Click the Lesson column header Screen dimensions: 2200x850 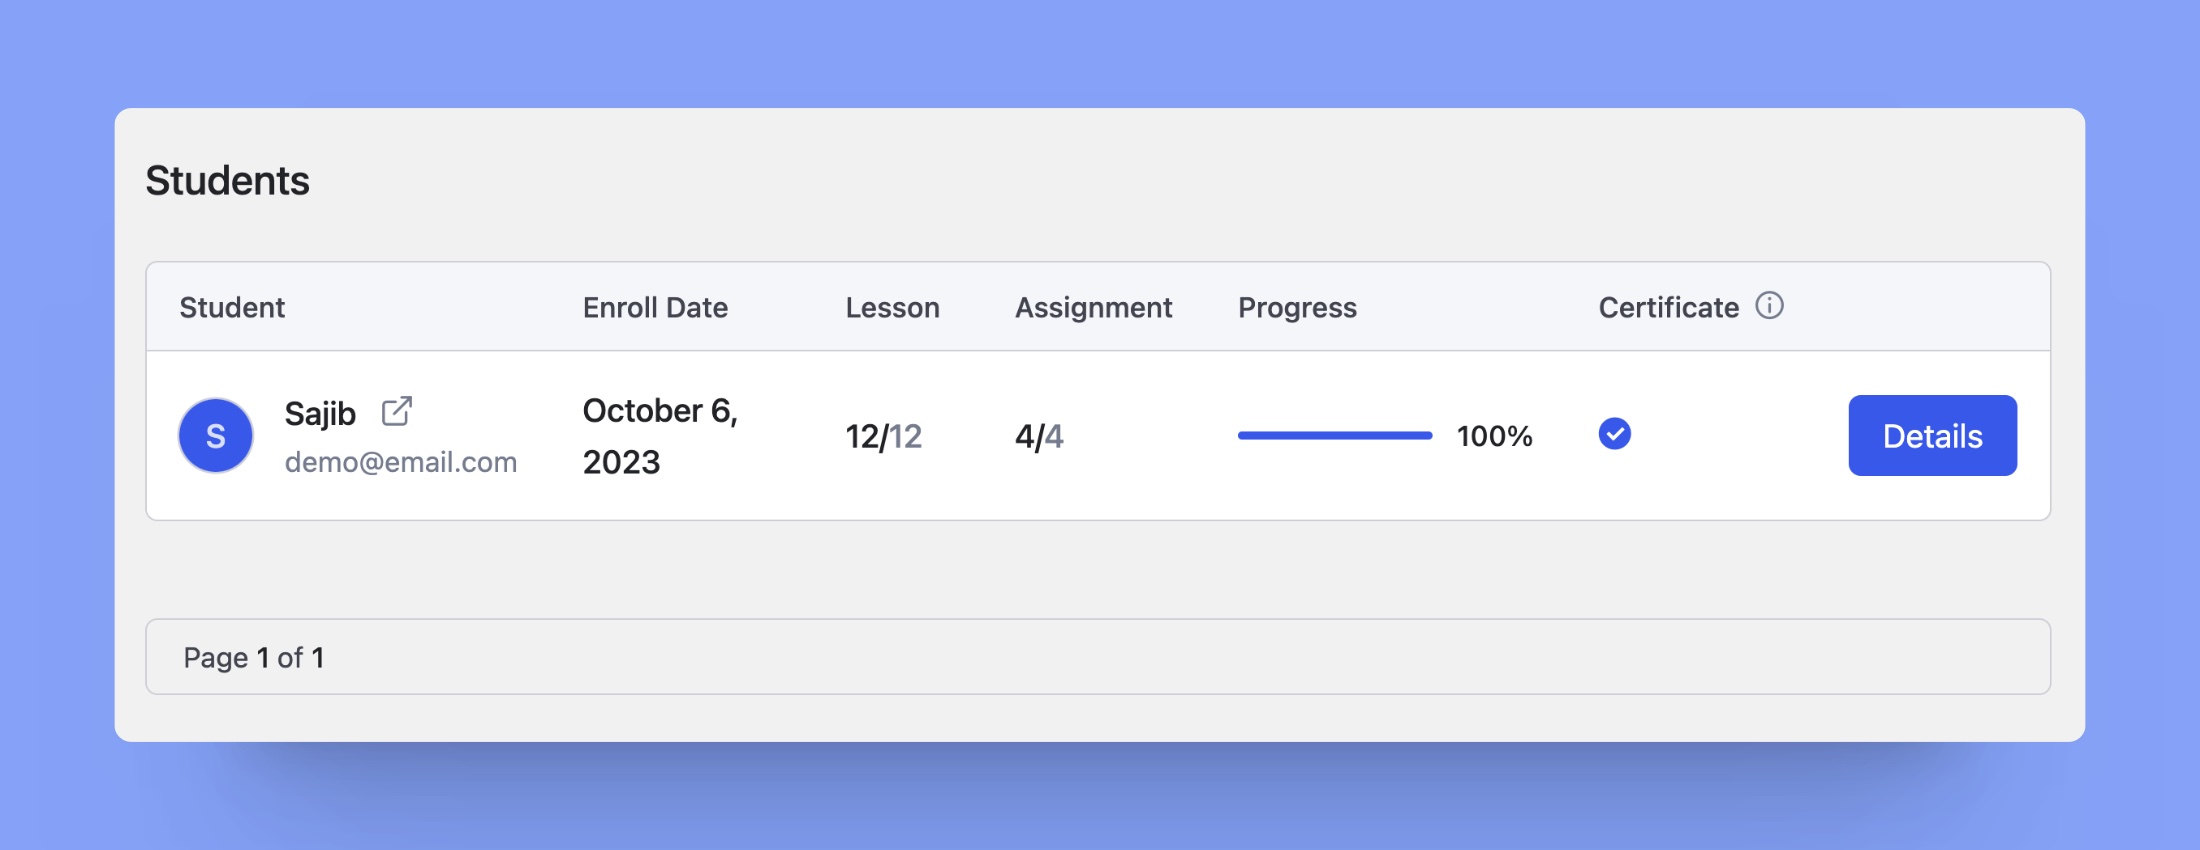[x=892, y=307]
